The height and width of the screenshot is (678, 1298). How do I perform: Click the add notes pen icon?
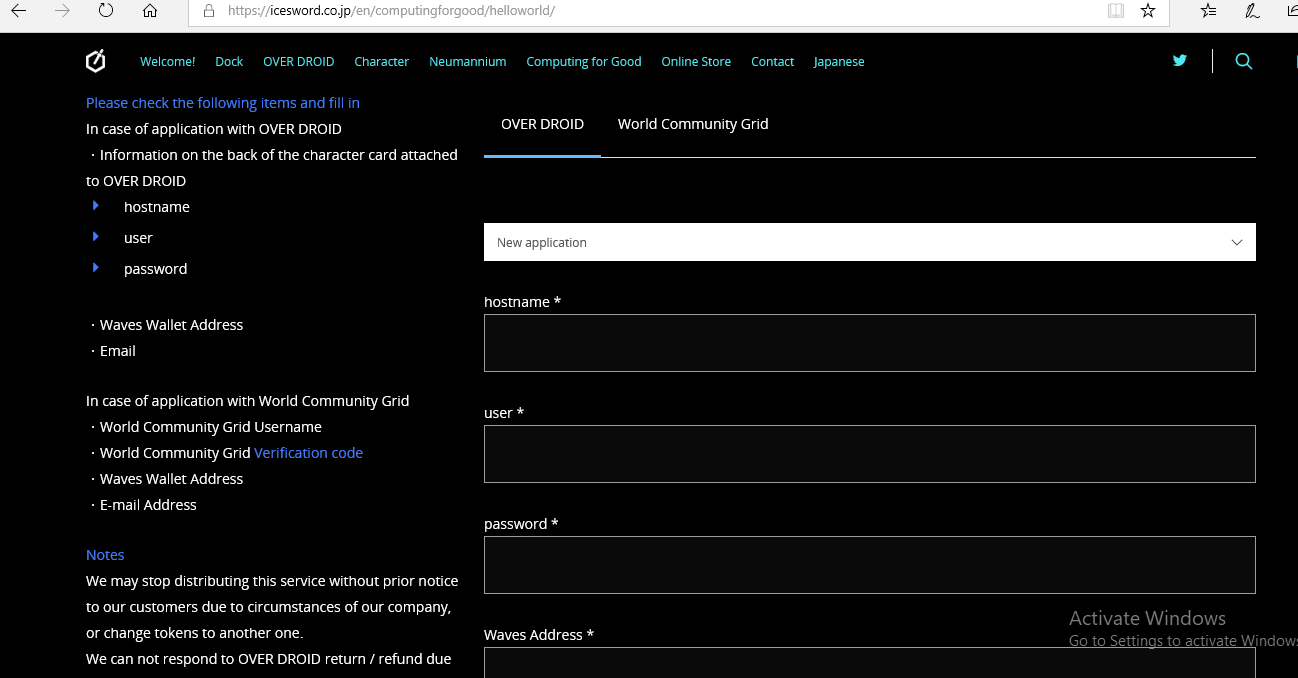(x=1251, y=11)
